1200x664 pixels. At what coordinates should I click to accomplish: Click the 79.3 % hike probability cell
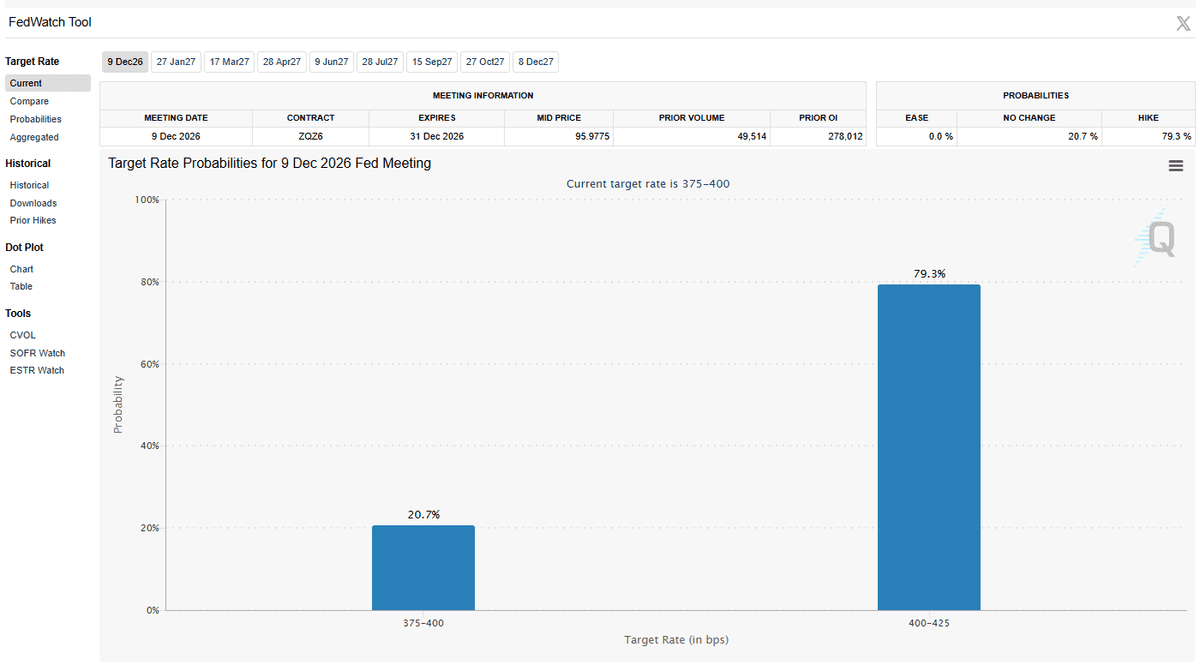point(1148,136)
